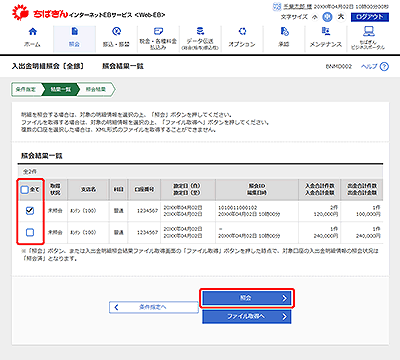Select the 条件指定 step tab
Image resolution: width=400 pixels, height=360 pixels.
[x=27, y=89]
